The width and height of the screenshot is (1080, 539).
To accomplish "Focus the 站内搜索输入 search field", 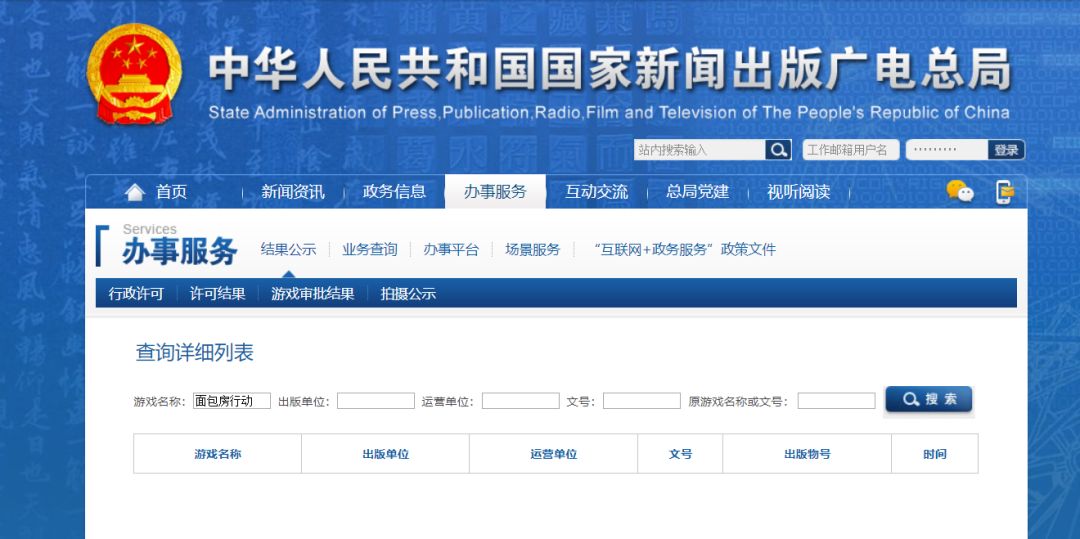I will tap(699, 149).
